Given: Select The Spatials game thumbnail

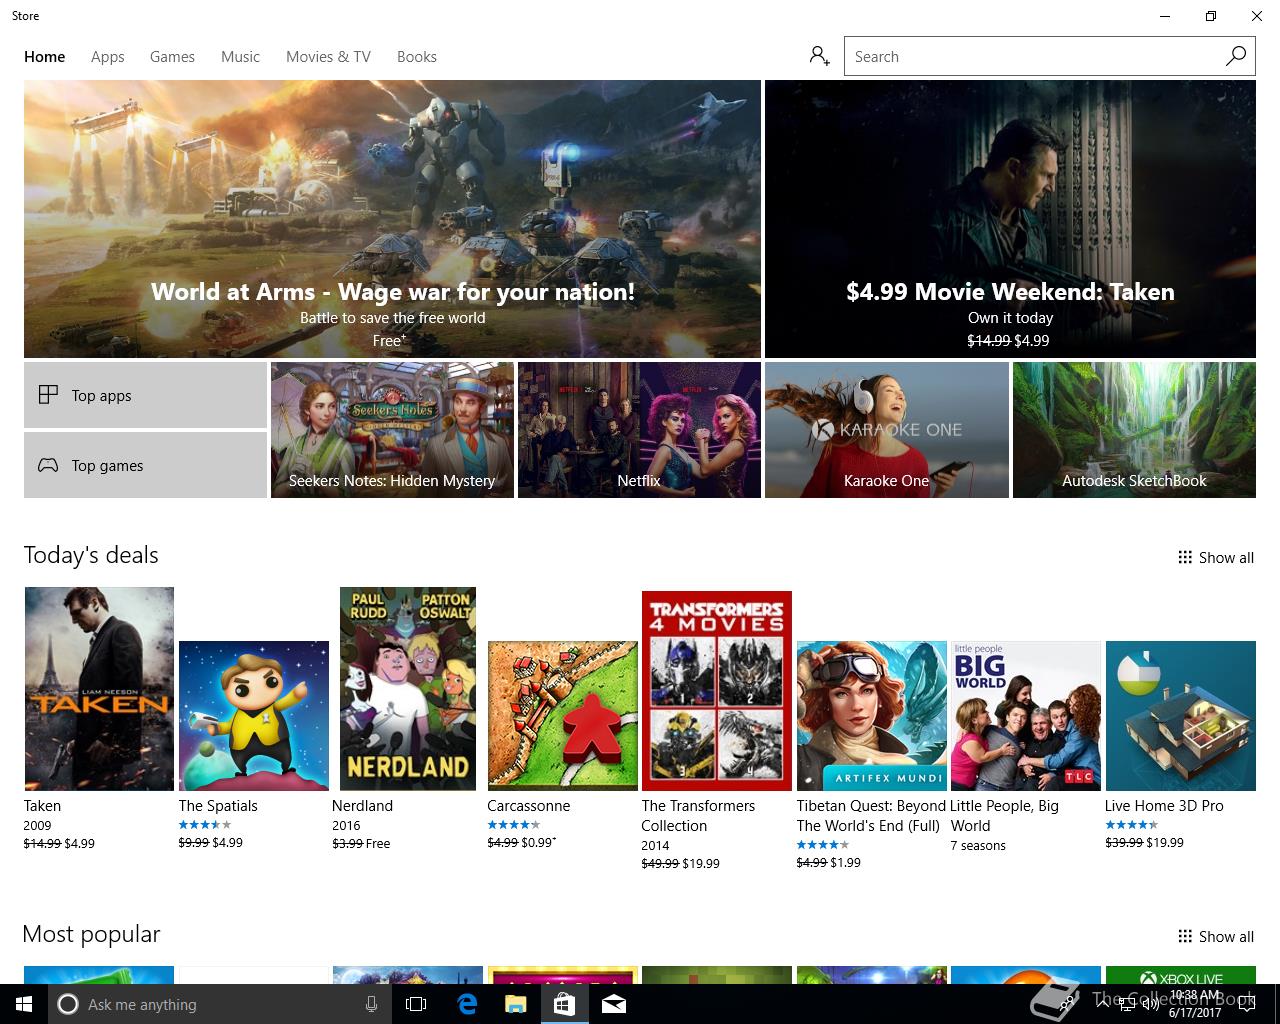Looking at the screenshot, I should click(254, 716).
